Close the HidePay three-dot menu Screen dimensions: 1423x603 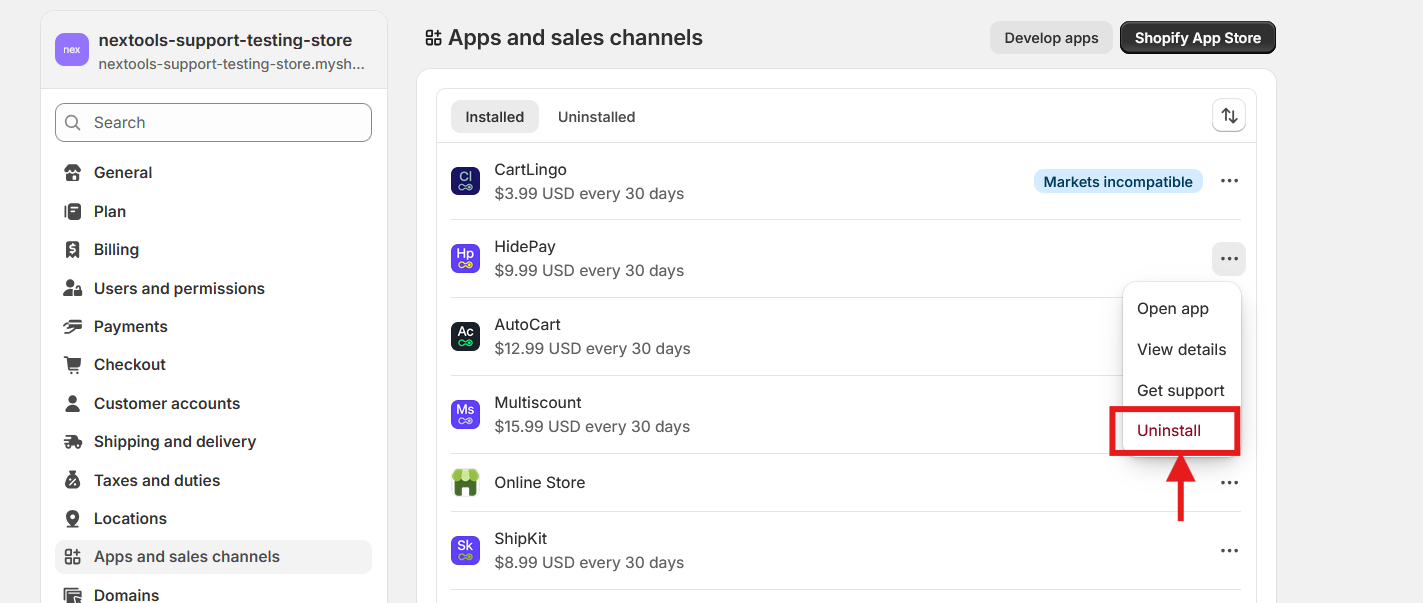pyautogui.click(x=1229, y=259)
